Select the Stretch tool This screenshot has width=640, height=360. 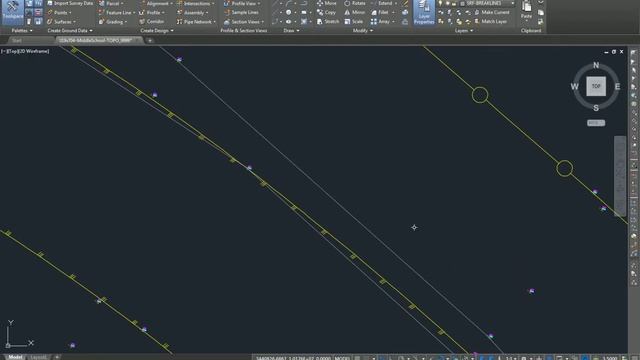coord(328,22)
